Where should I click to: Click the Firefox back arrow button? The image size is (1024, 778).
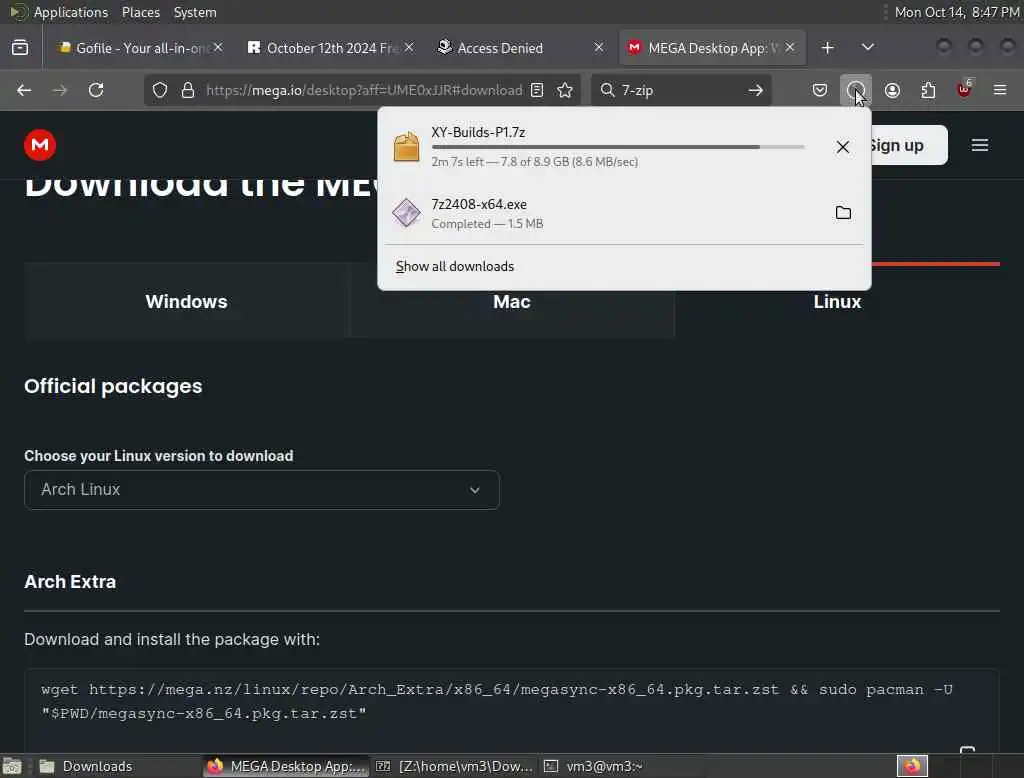(24, 90)
